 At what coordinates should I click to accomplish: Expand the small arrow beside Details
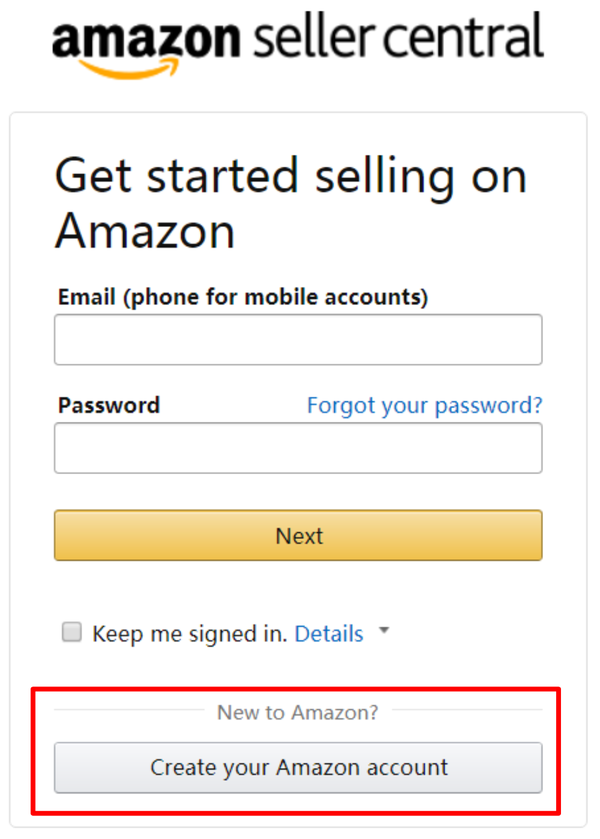point(384,632)
